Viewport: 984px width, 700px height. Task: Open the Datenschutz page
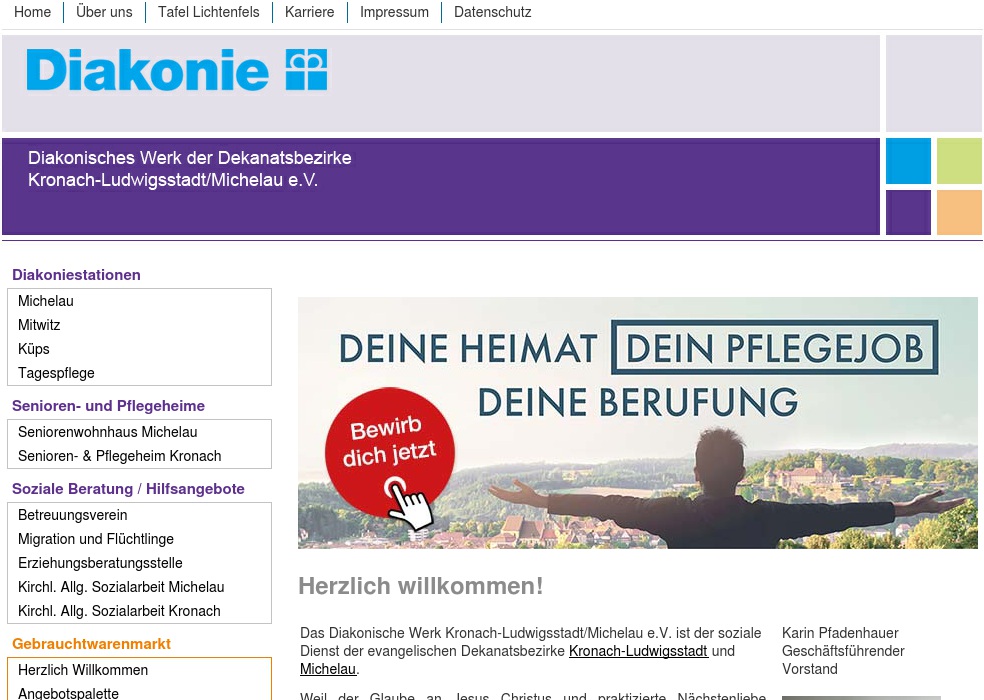point(493,12)
